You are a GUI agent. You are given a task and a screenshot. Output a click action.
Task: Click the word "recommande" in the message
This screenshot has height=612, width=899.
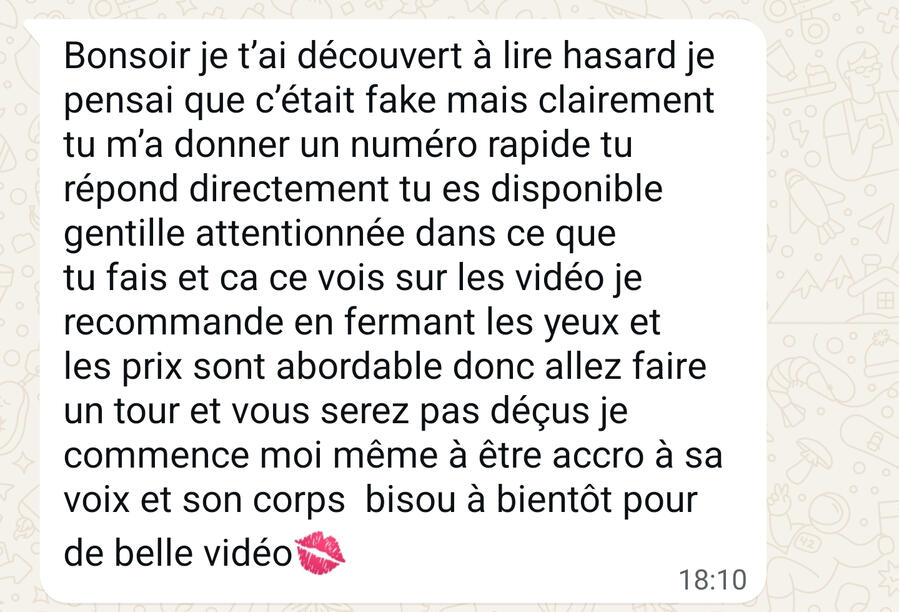click(174, 322)
